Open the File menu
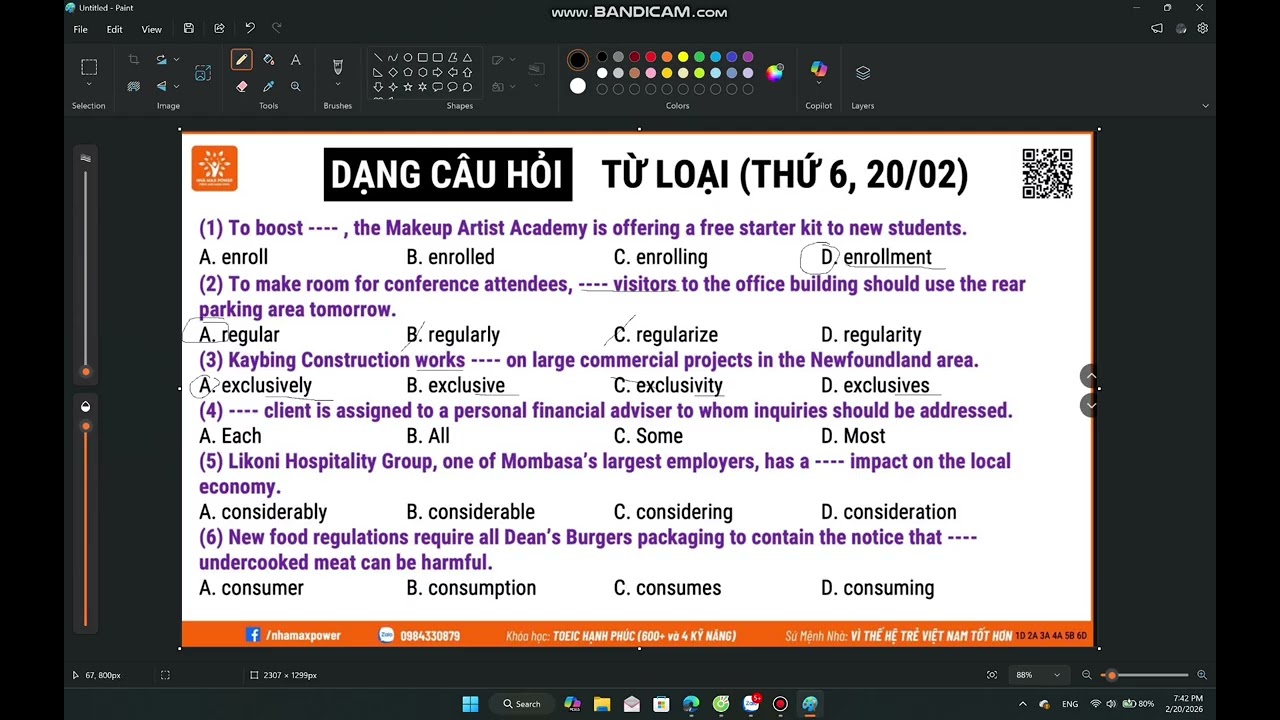Screen dimensions: 1280x720 tap(80, 29)
